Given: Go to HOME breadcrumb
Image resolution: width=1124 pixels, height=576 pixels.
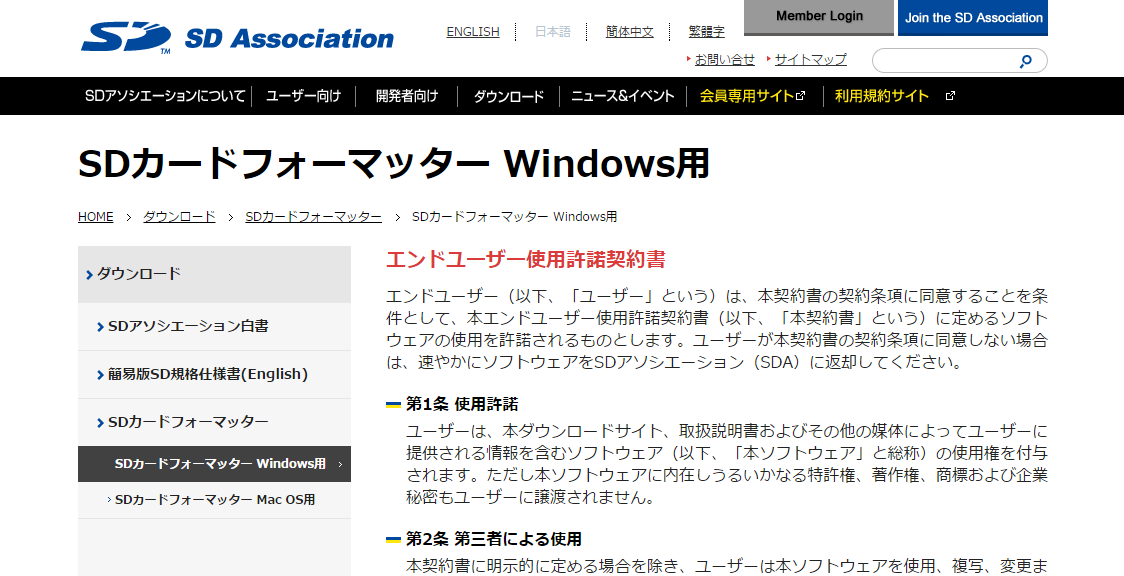Looking at the screenshot, I should (95, 216).
